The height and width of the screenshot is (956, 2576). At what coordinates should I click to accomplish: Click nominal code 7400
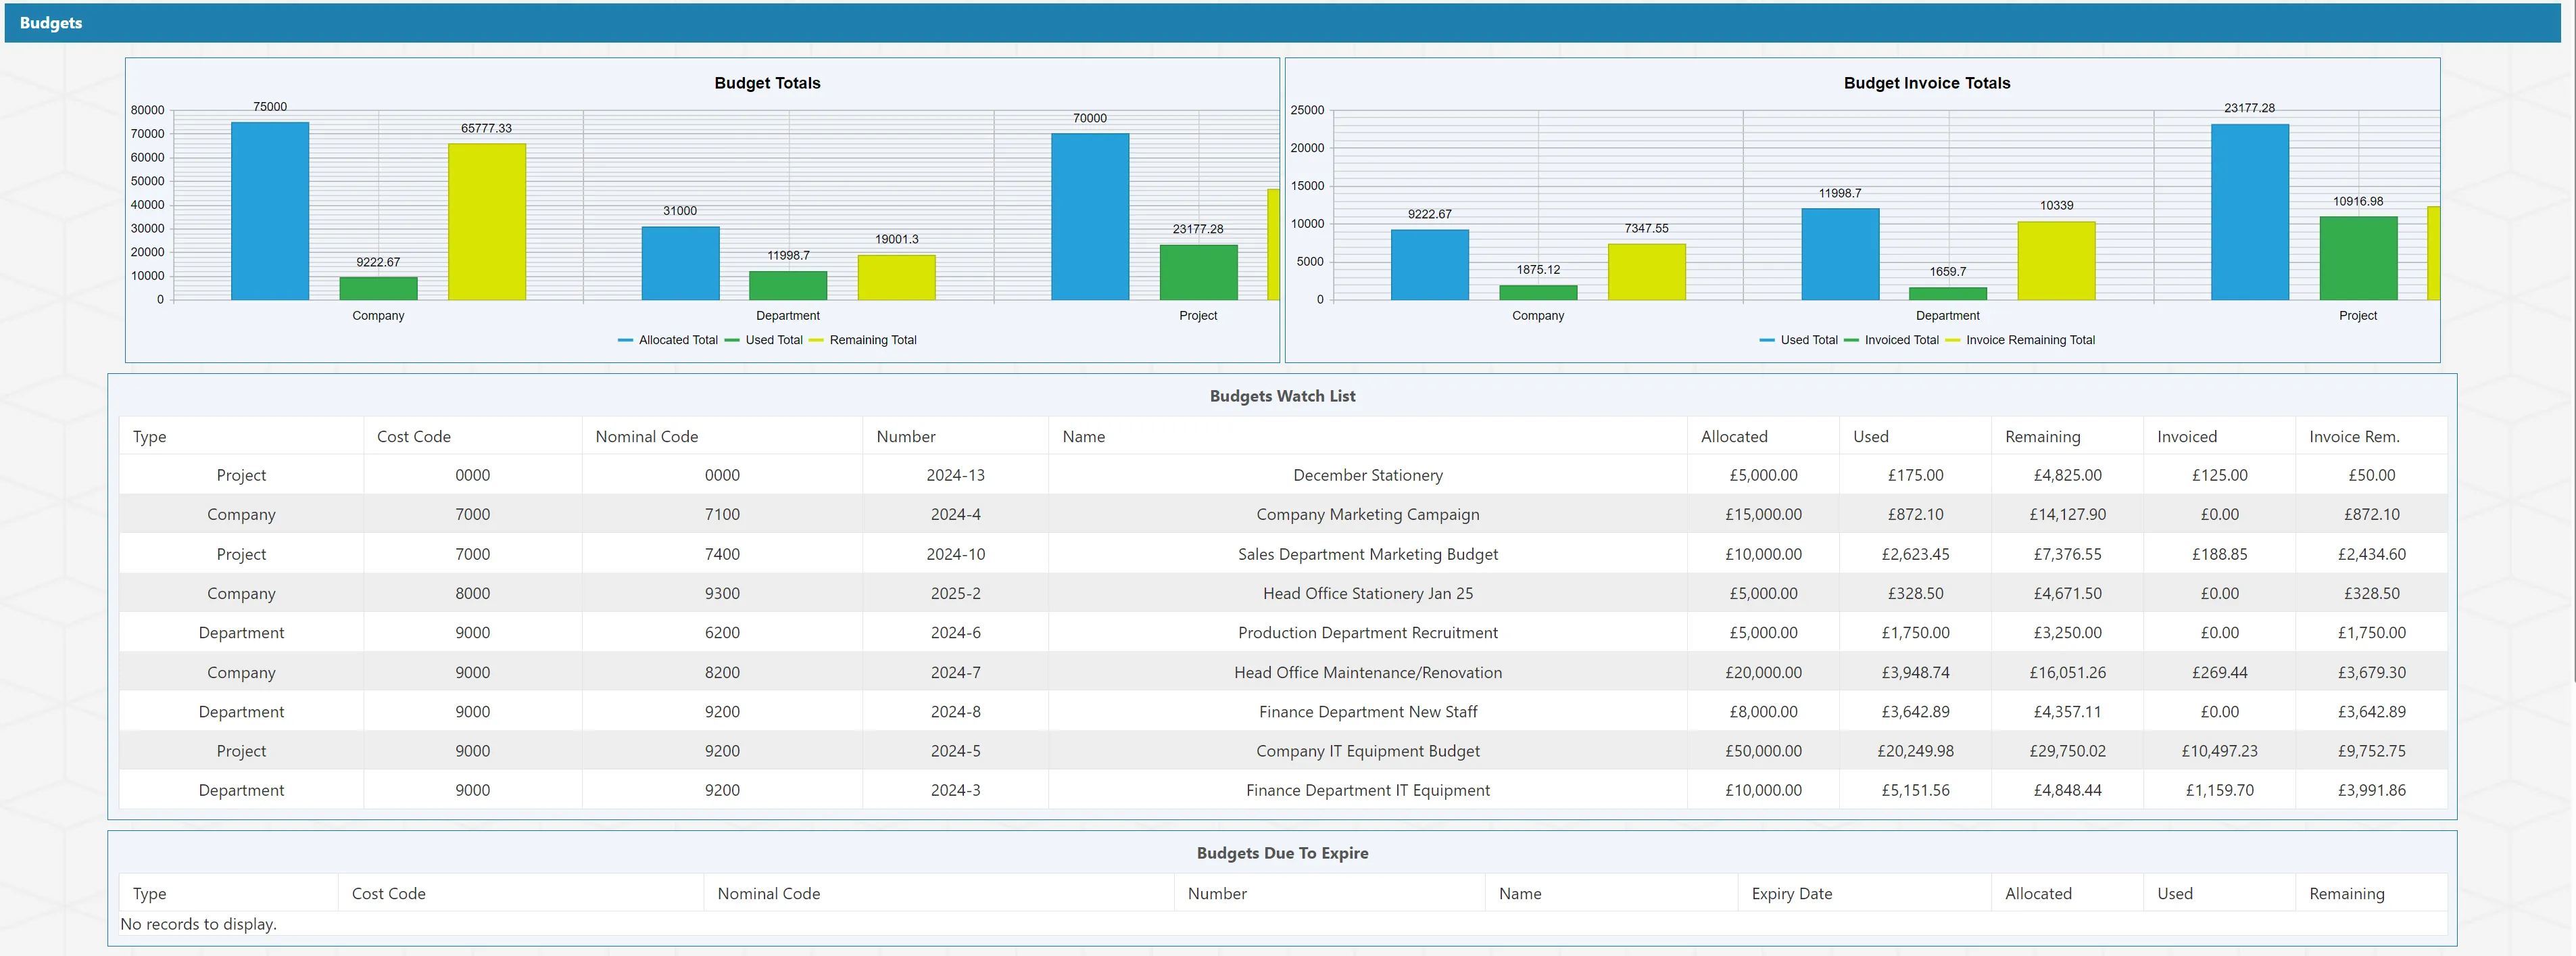(x=722, y=554)
